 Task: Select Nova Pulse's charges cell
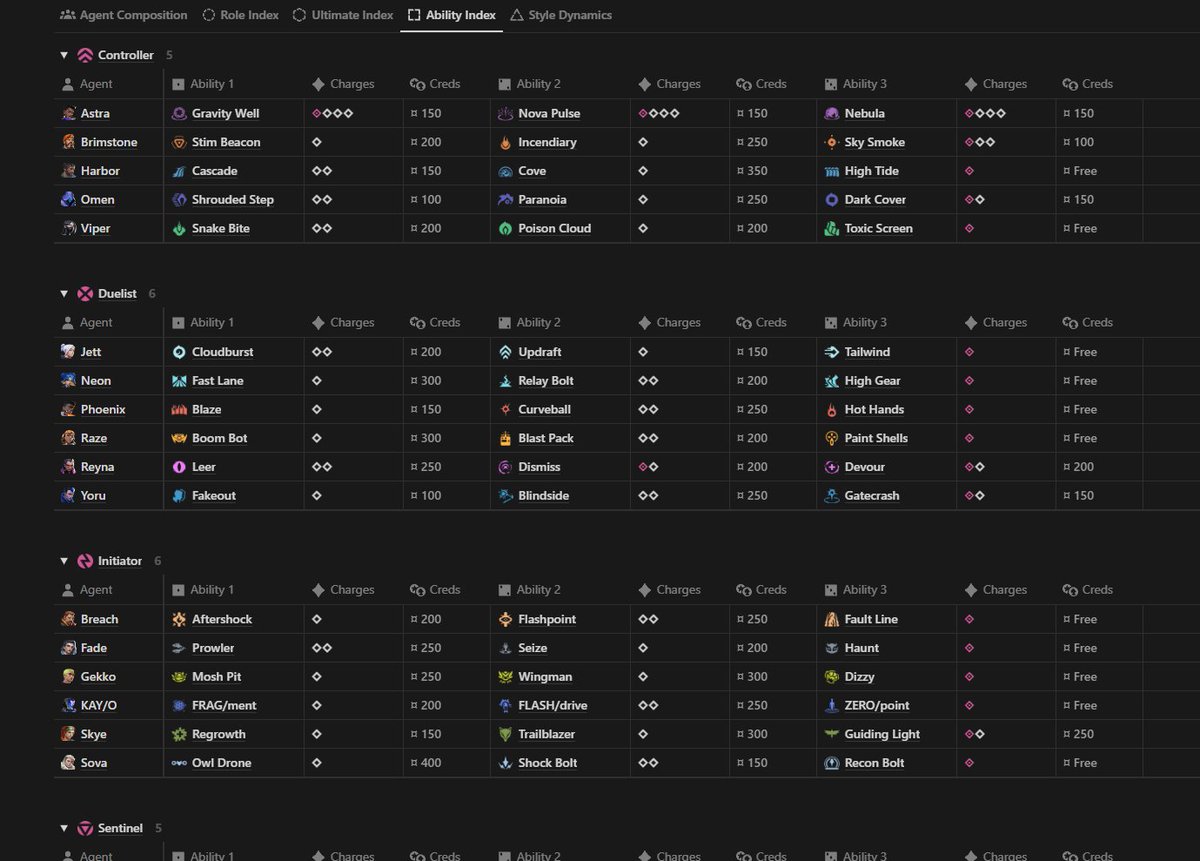(680, 113)
